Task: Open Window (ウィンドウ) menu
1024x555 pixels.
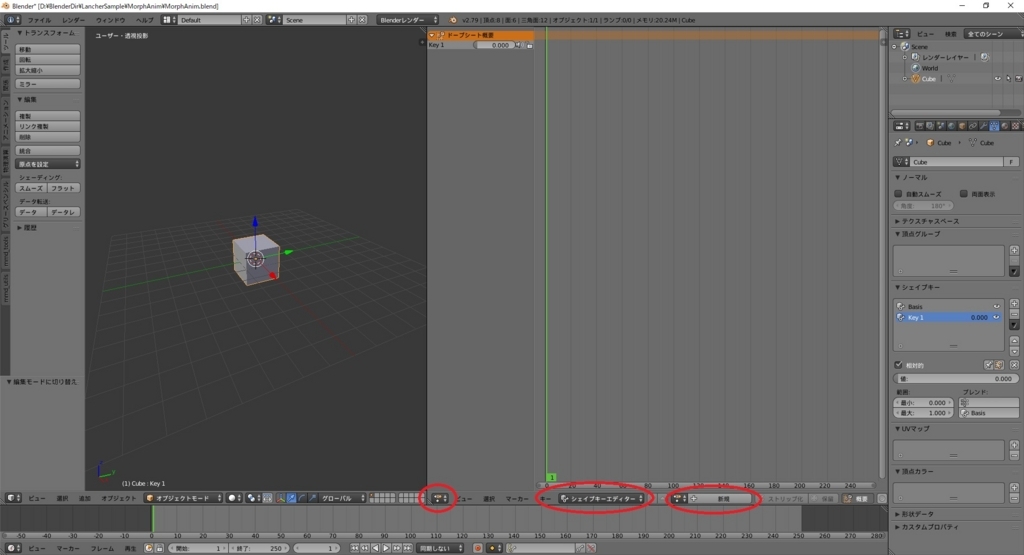Action: [x=110, y=20]
